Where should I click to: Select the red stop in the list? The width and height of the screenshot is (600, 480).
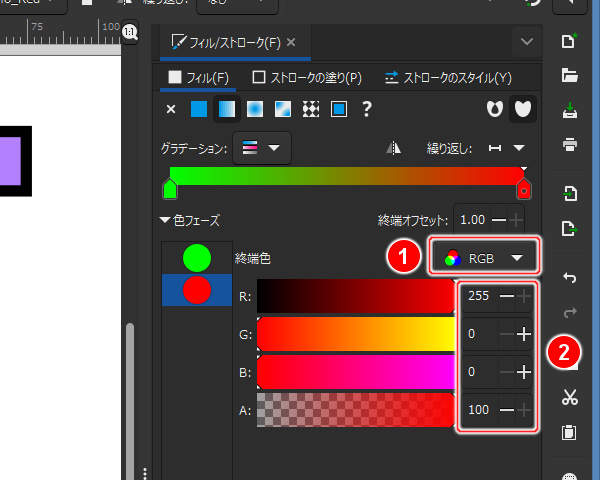[197, 290]
